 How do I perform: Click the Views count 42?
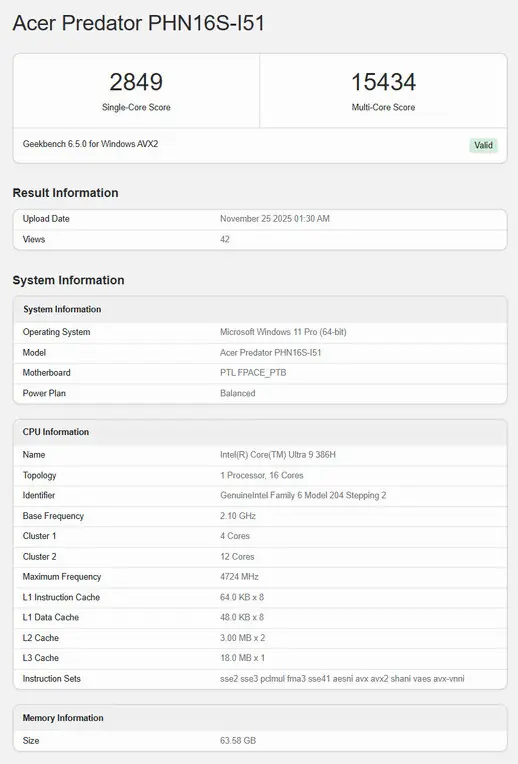coord(225,239)
